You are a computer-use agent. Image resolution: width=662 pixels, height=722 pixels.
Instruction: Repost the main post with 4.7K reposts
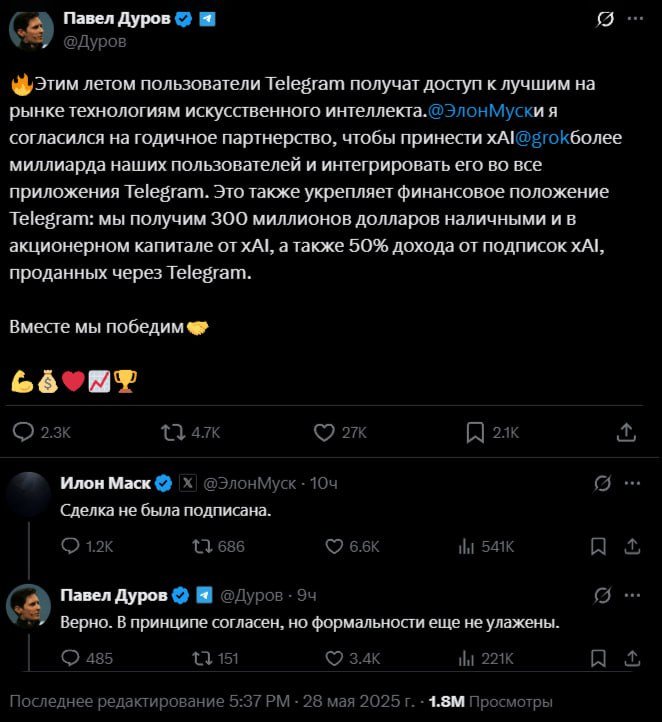click(x=174, y=432)
